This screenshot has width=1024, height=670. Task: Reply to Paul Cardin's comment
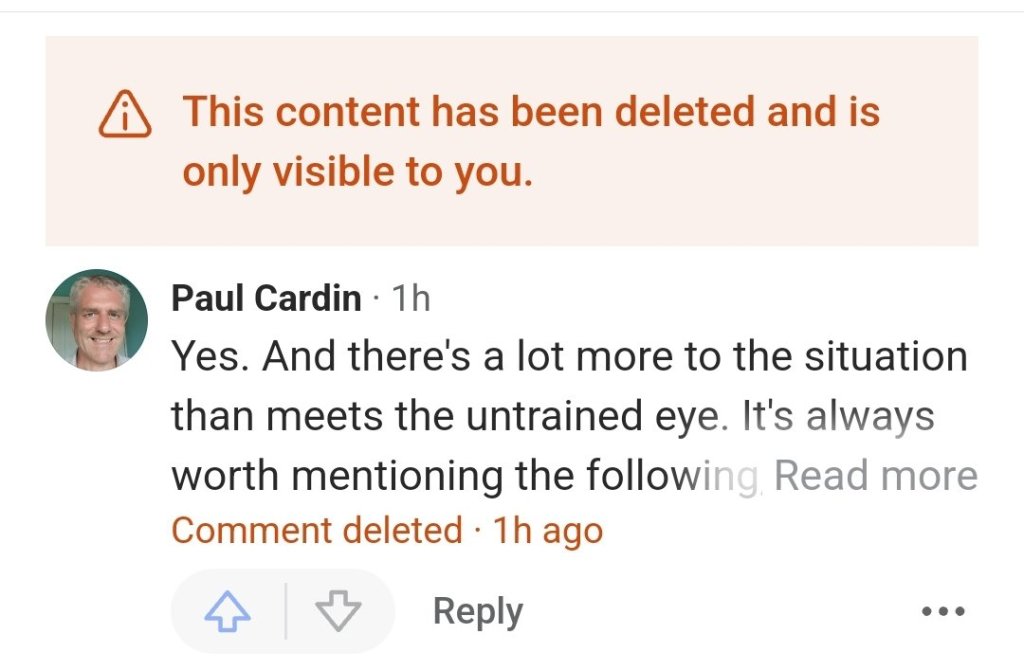[477, 611]
